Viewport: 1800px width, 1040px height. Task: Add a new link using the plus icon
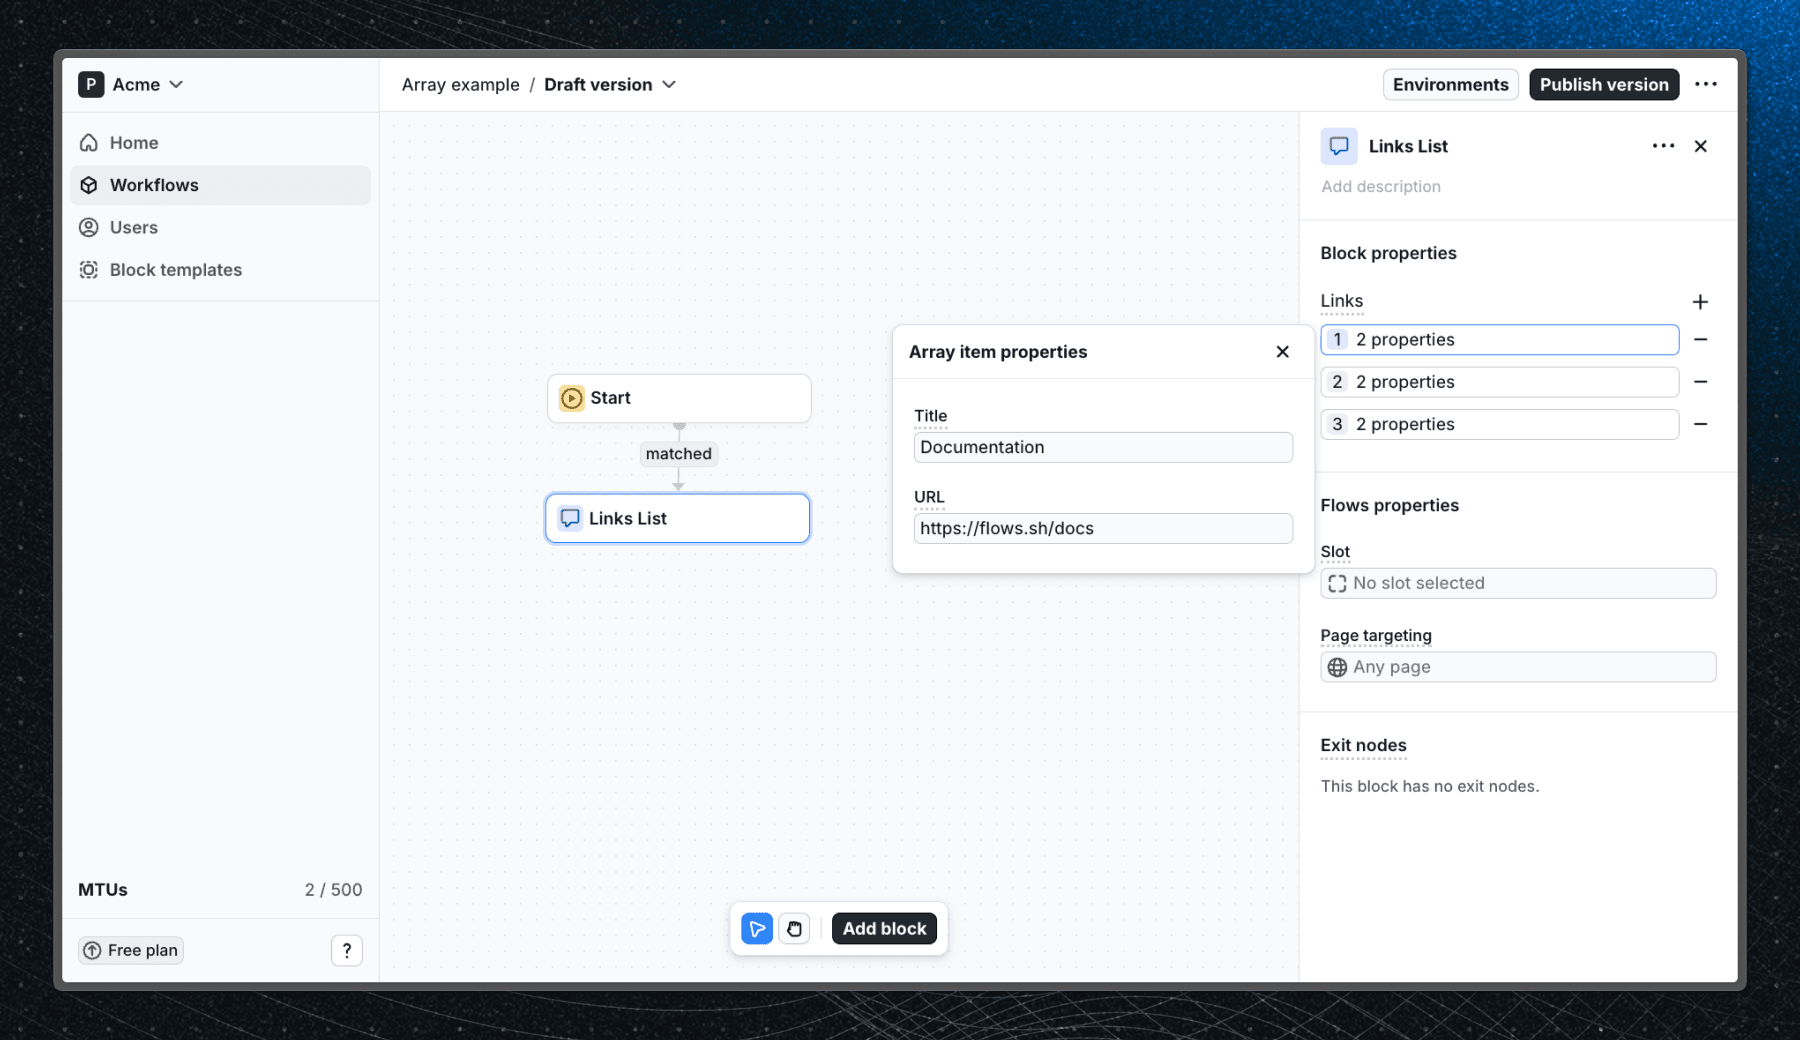1701,301
